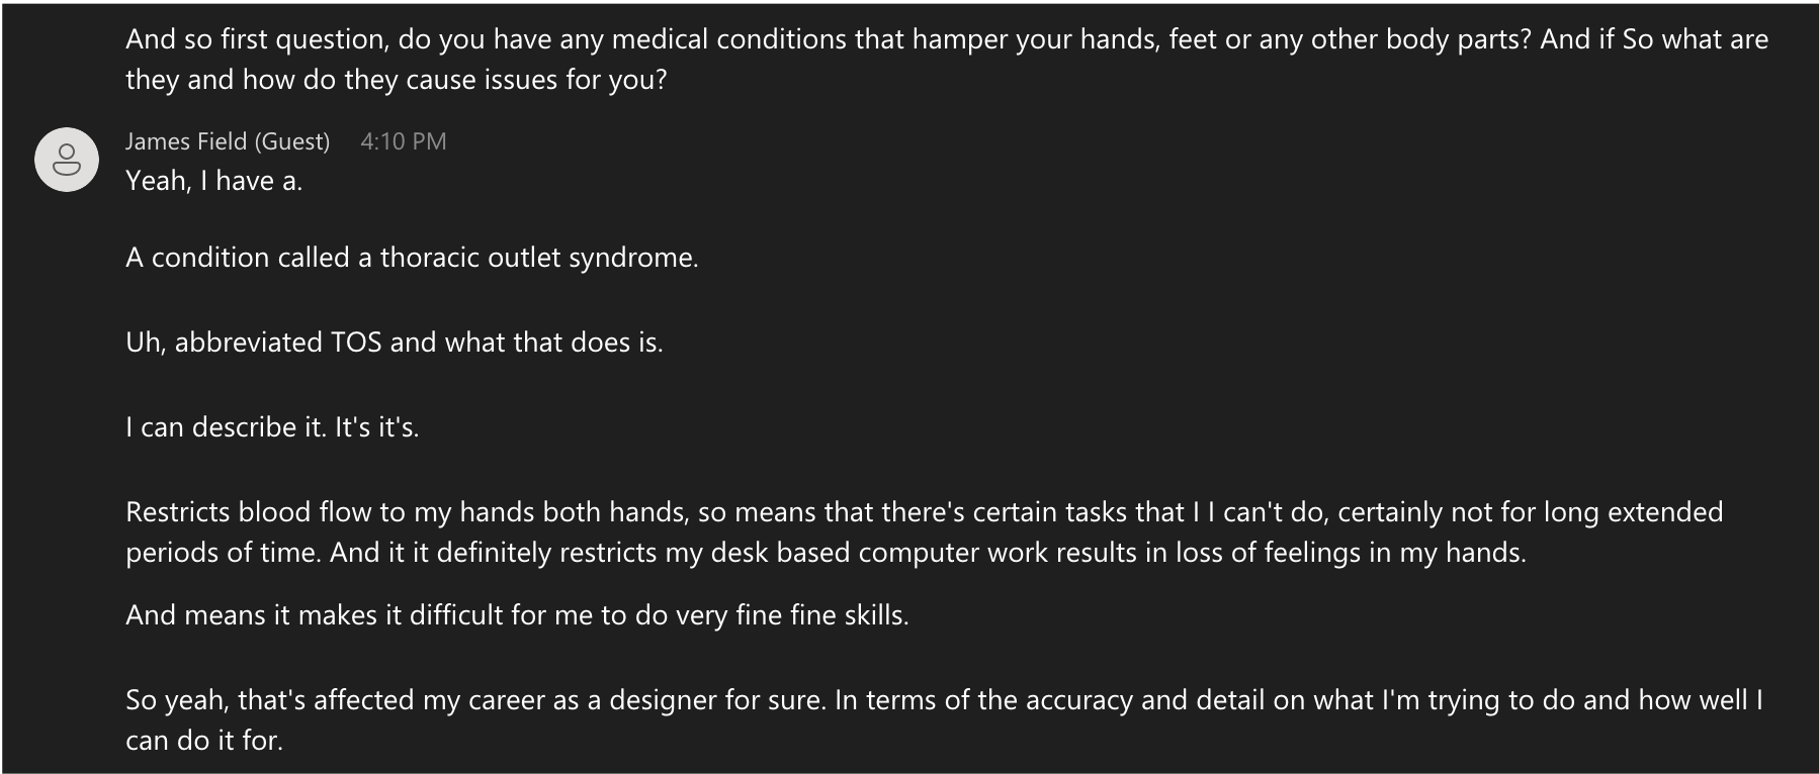Click the word 'designer' in the last paragraph
The width and height of the screenshot is (1819, 774).
coord(663,701)
